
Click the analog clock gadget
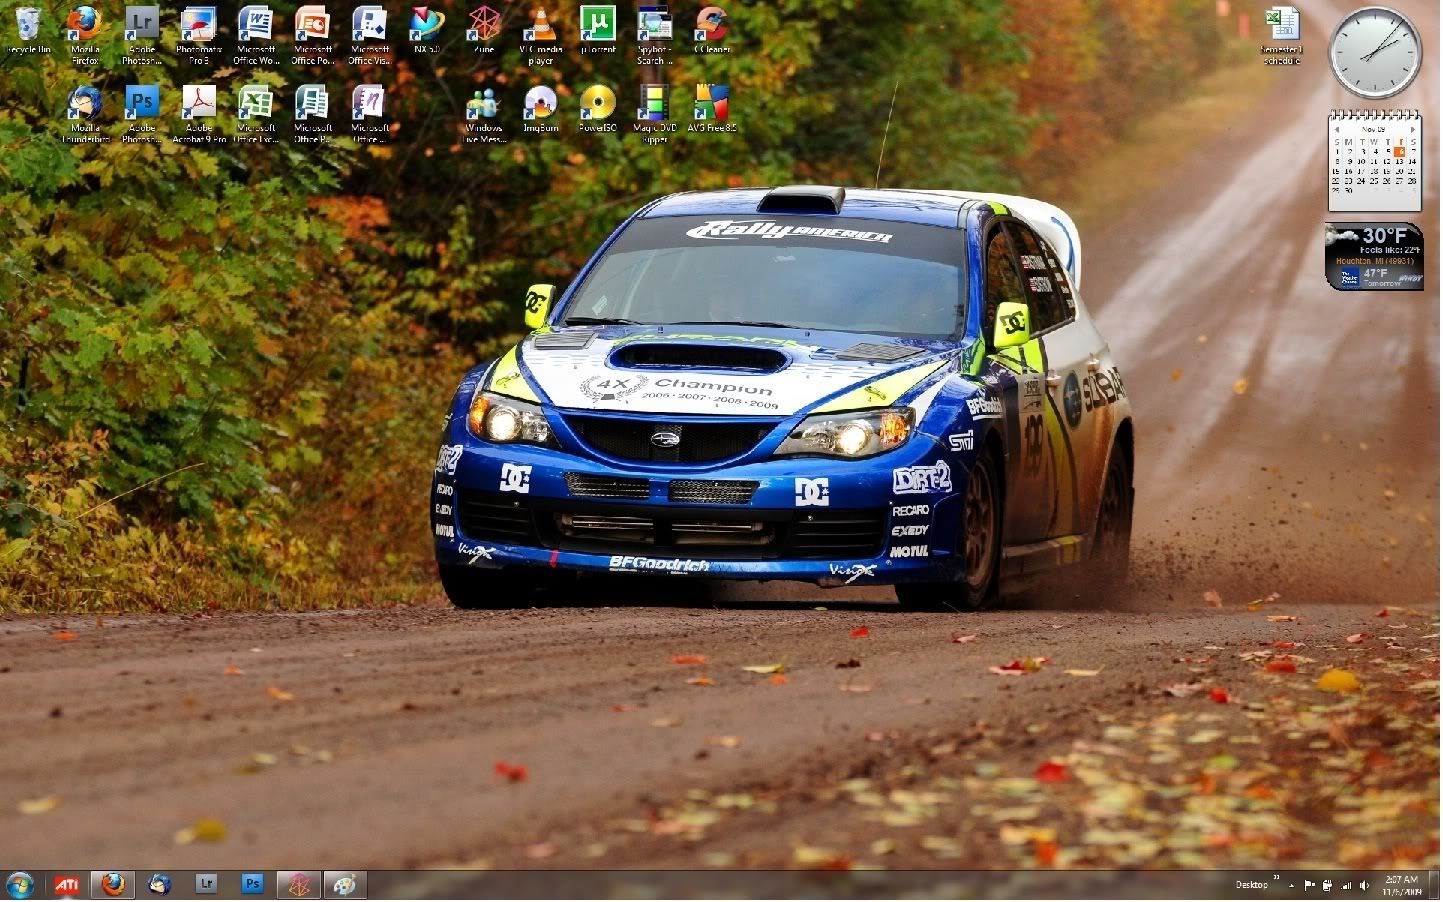pyautogui.click(x=1376, y=53)
